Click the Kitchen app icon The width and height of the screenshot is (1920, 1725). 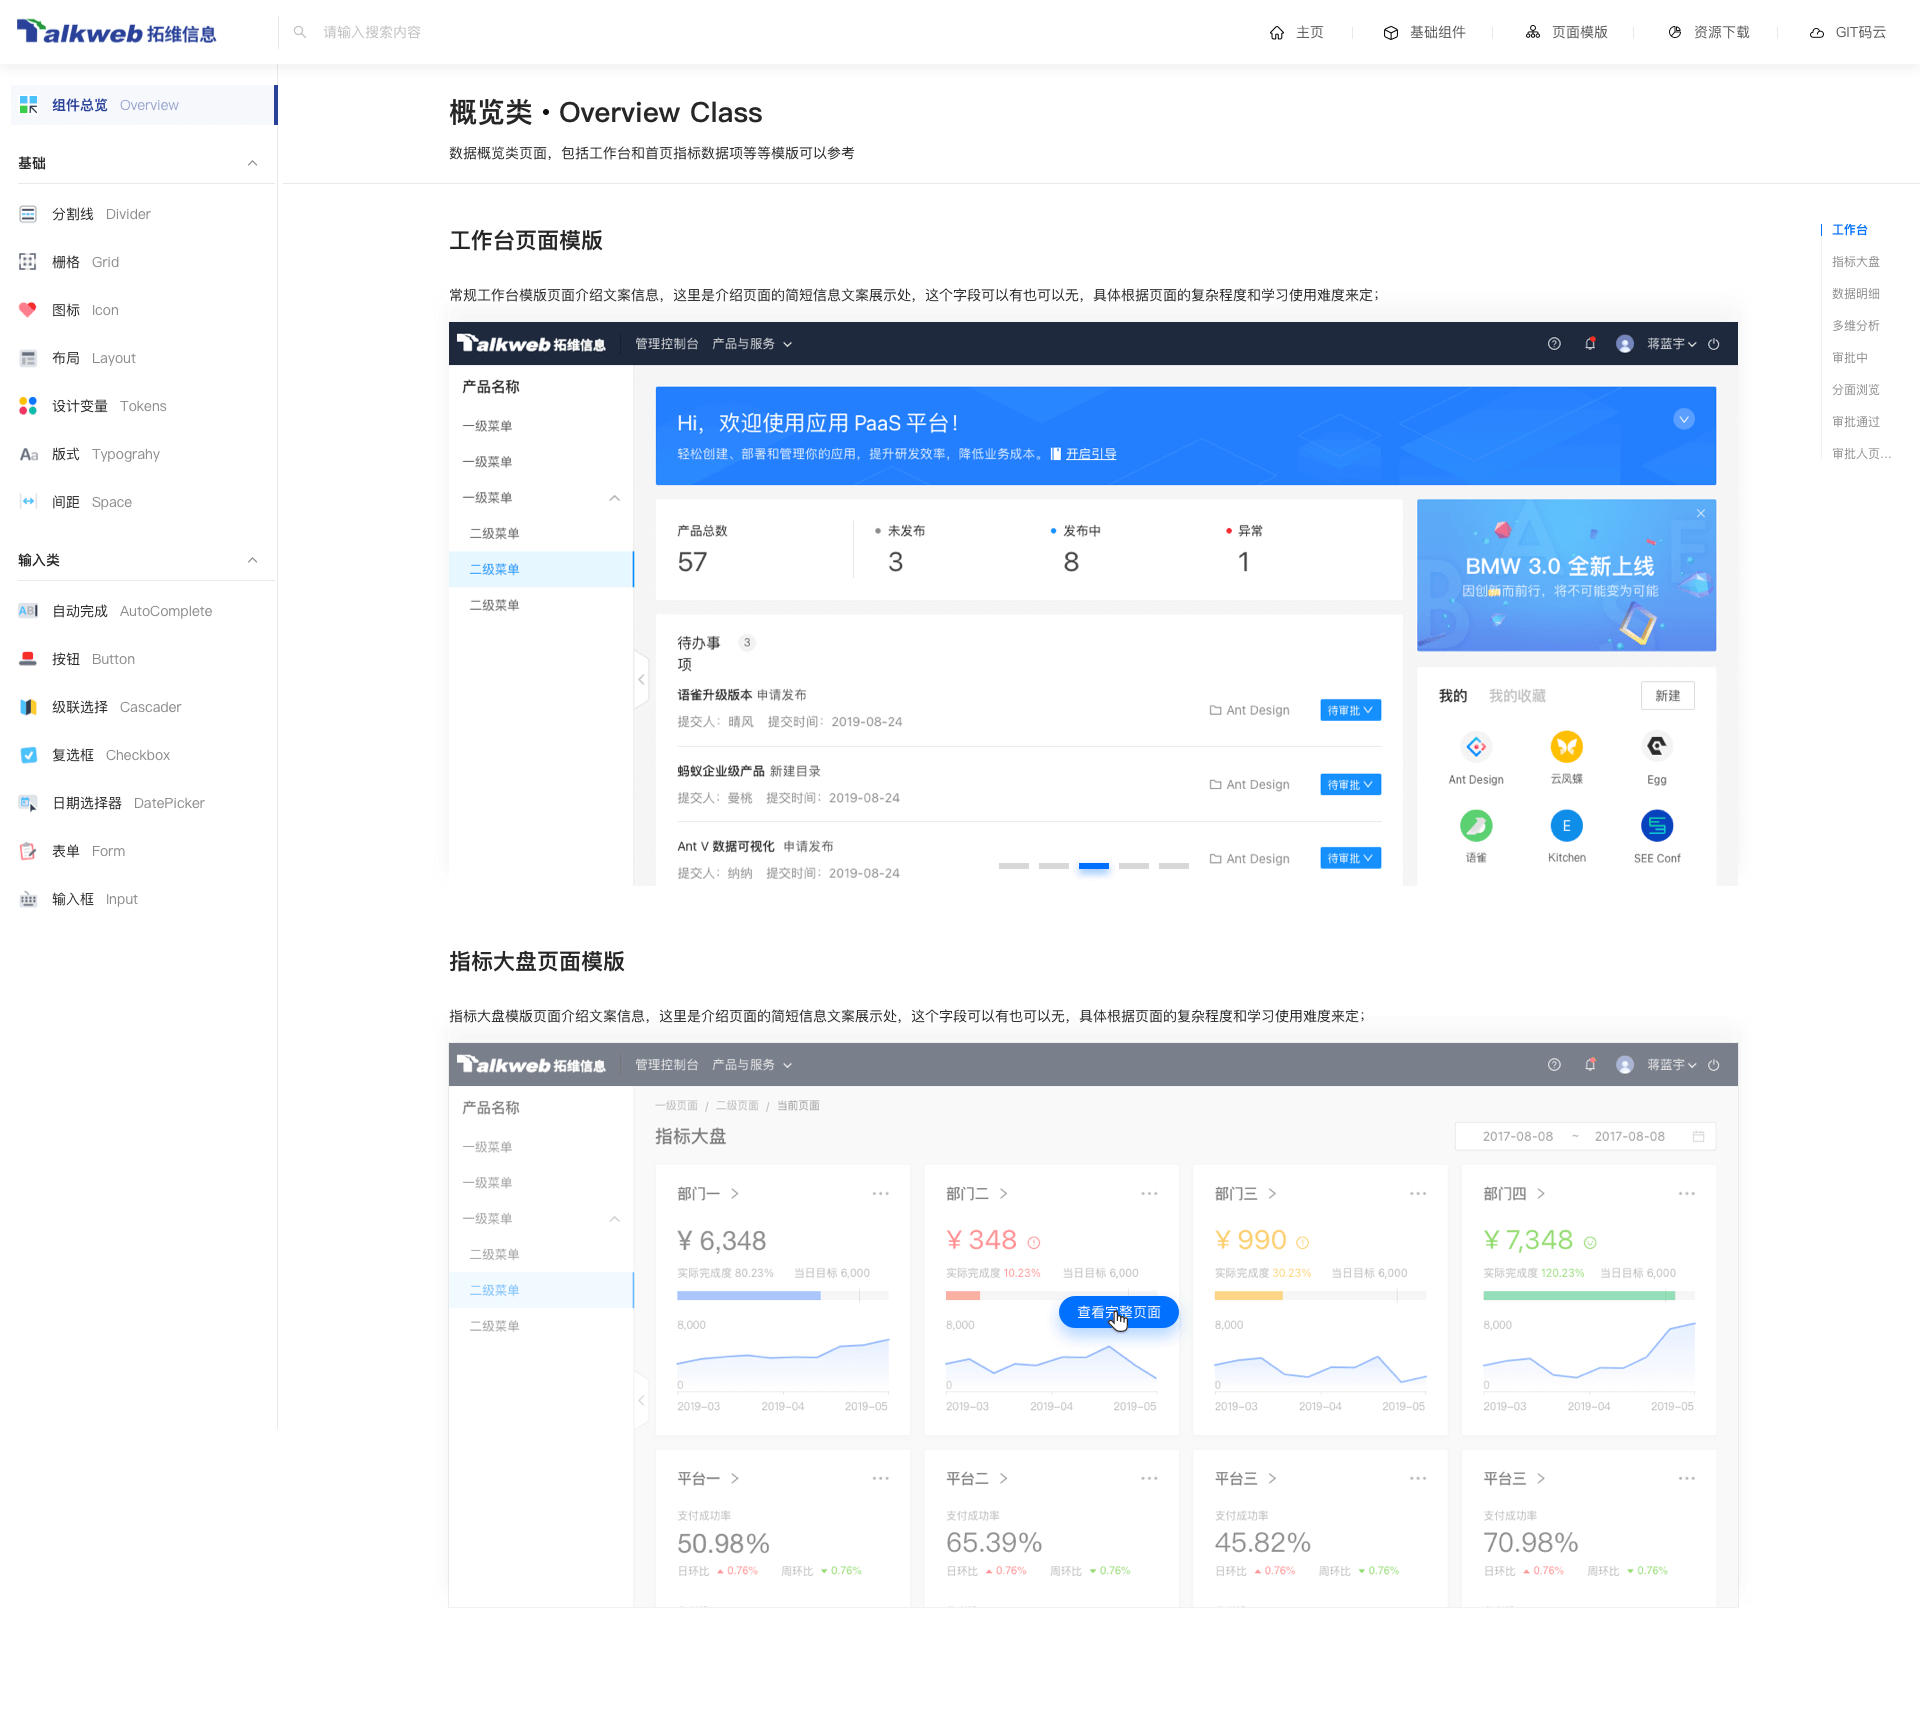1566,826
